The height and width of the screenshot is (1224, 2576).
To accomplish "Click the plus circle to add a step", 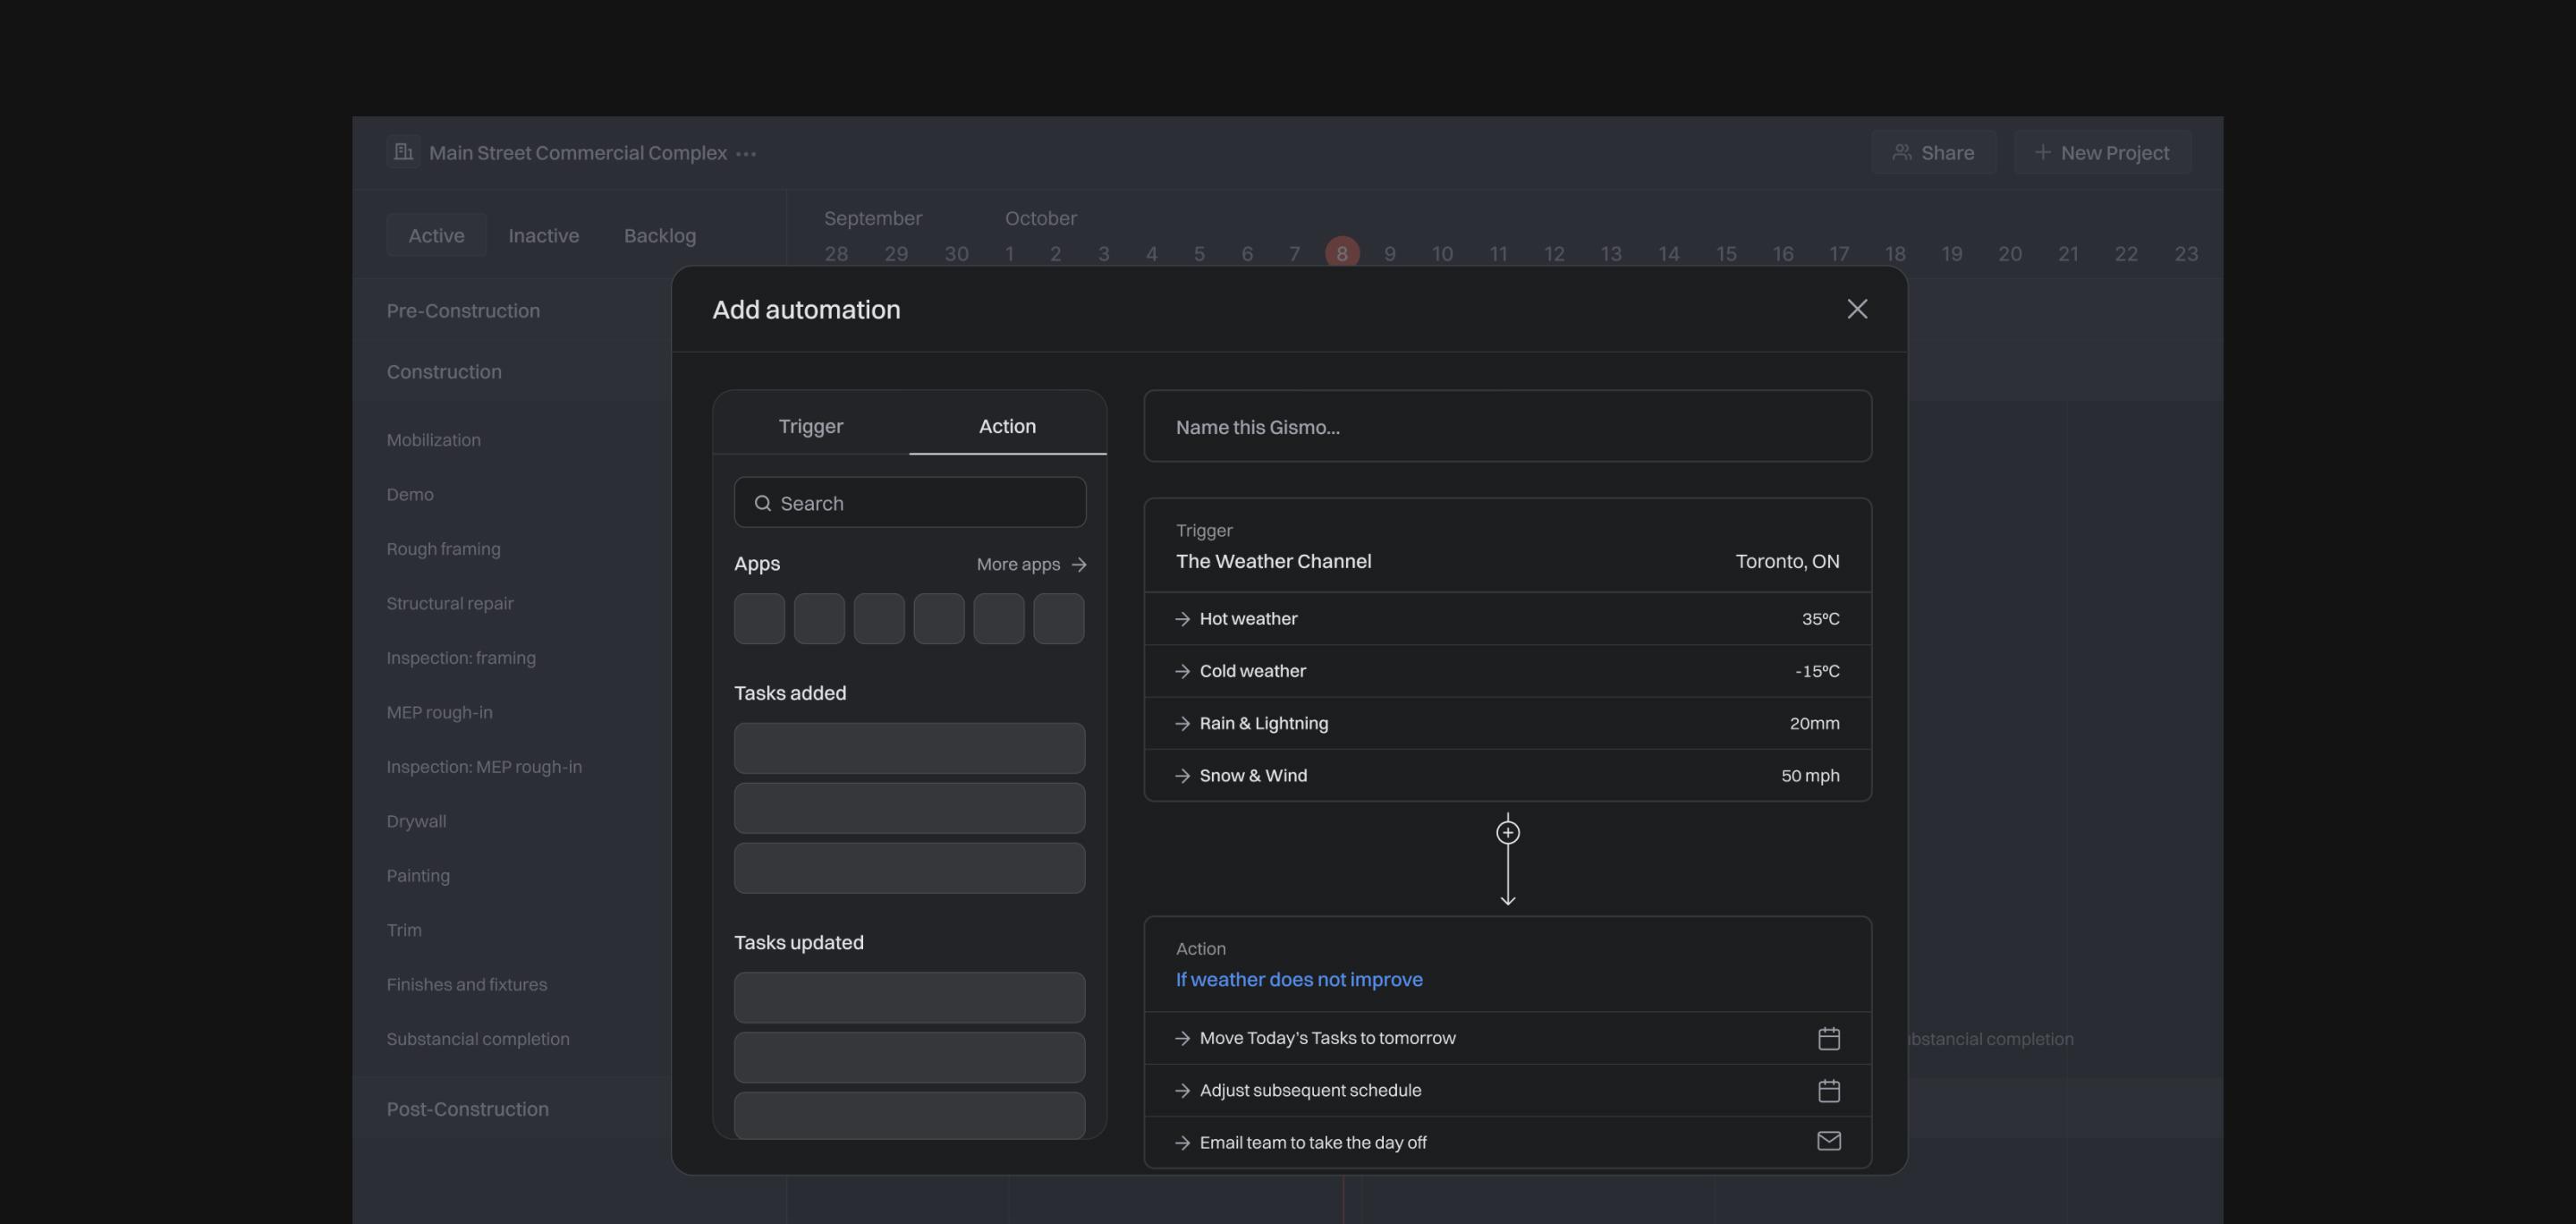I will 1508,832.
